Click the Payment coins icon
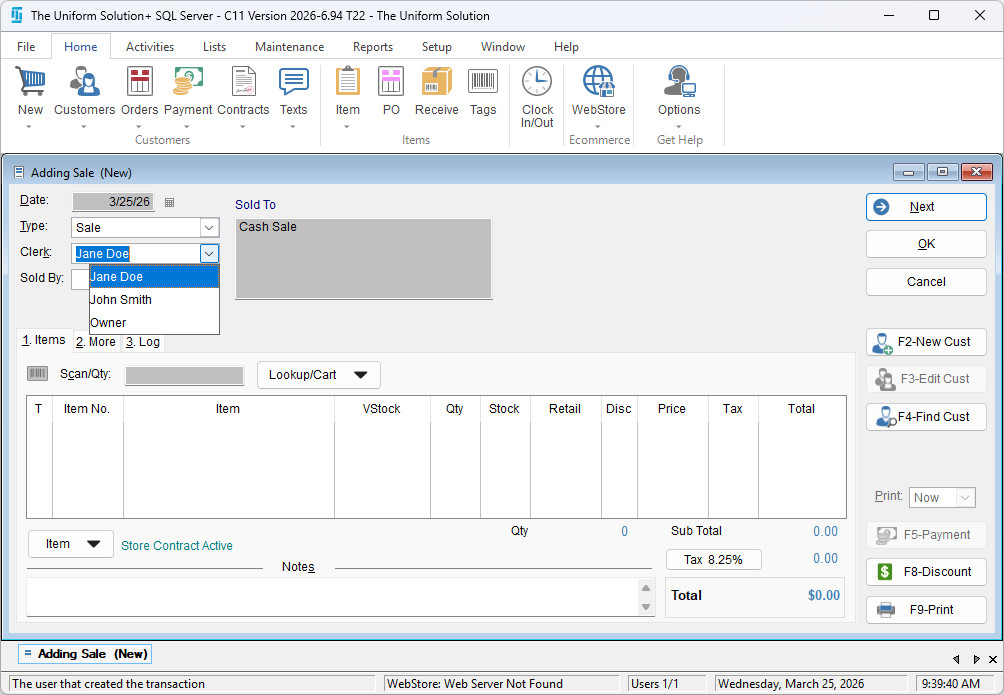 (188, 83)
